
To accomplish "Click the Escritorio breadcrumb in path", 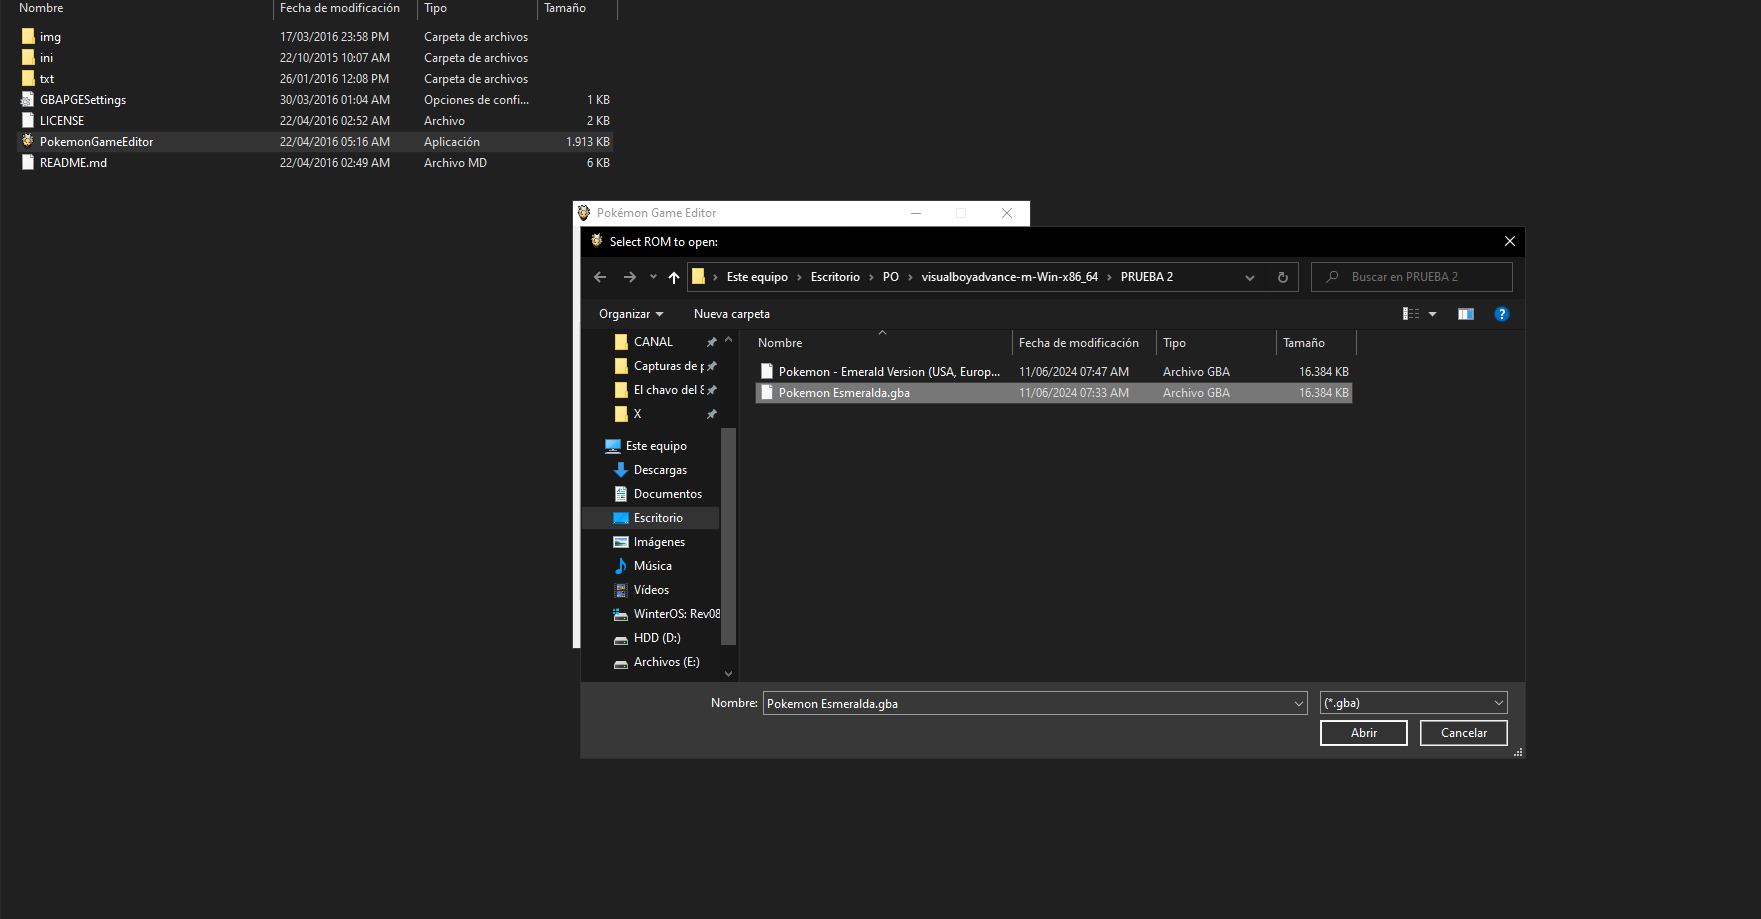I will tap(835, 277).
